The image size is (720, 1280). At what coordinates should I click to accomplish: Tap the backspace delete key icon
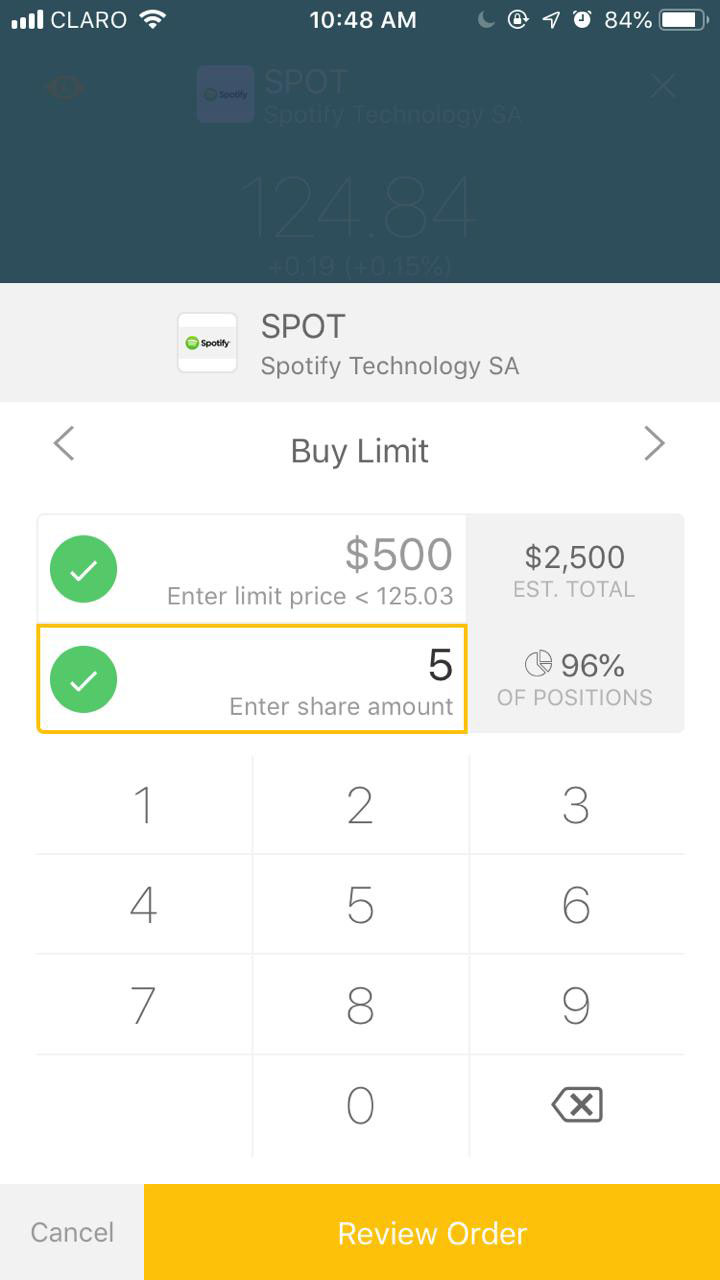point(577,1105)
